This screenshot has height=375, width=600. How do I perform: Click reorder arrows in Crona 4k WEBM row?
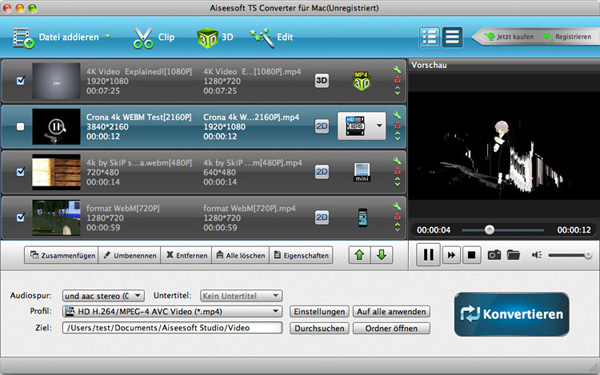[397, 136]
